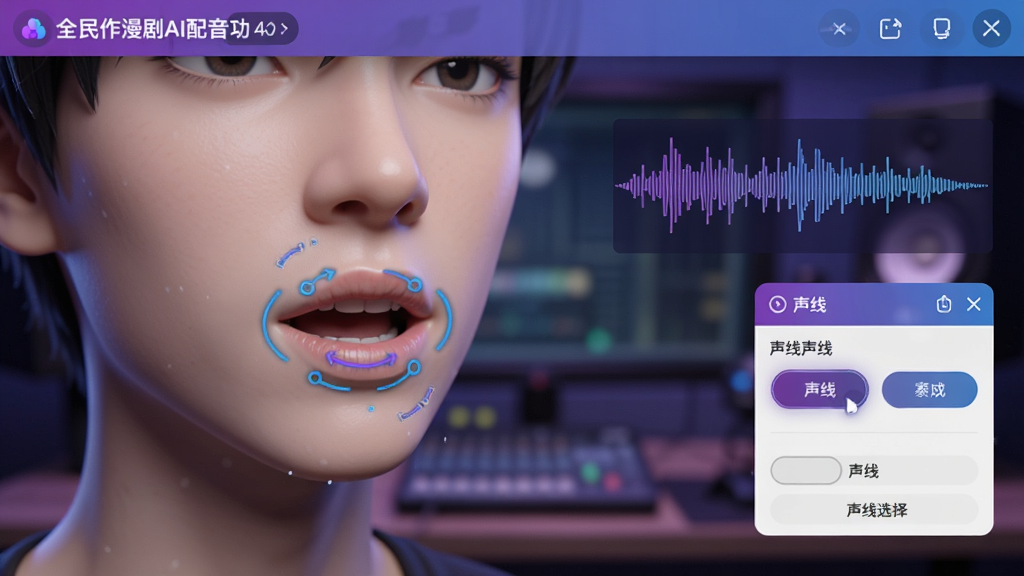Click the 声线 panel title text
The width and height of the screenshot is (1024, 576).
[x=810, y=304]
